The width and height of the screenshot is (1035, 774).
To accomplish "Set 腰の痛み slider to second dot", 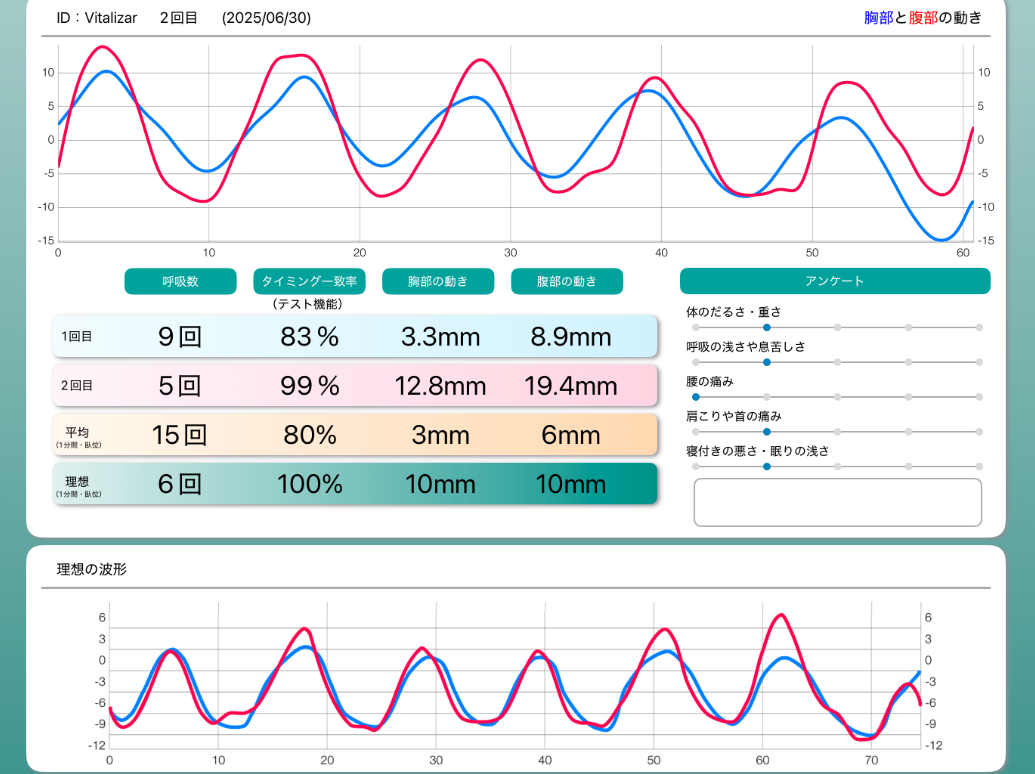I will [766, 397].
